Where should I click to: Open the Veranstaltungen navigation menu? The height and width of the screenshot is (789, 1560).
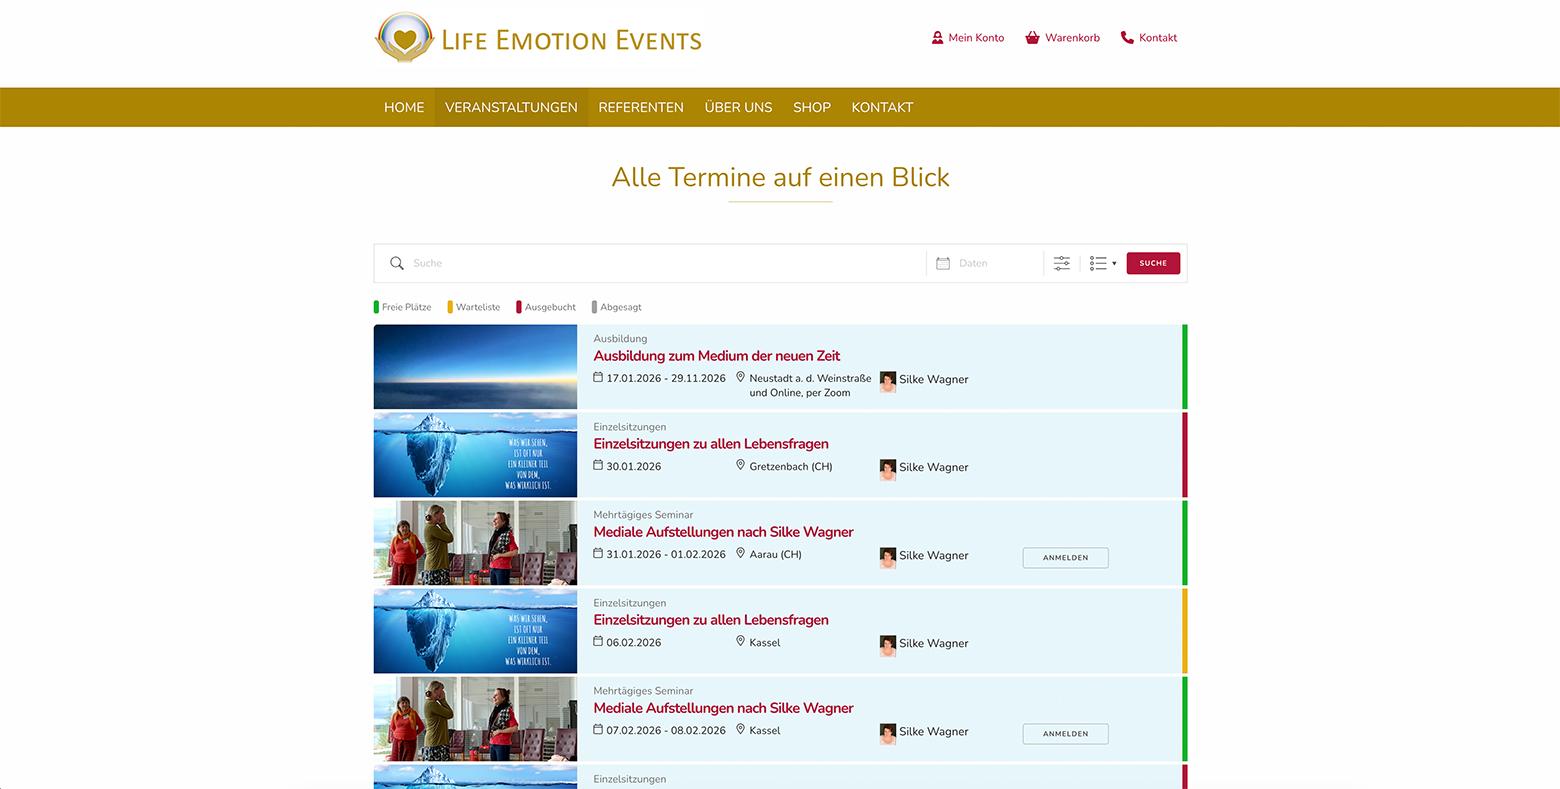[511, 107]
